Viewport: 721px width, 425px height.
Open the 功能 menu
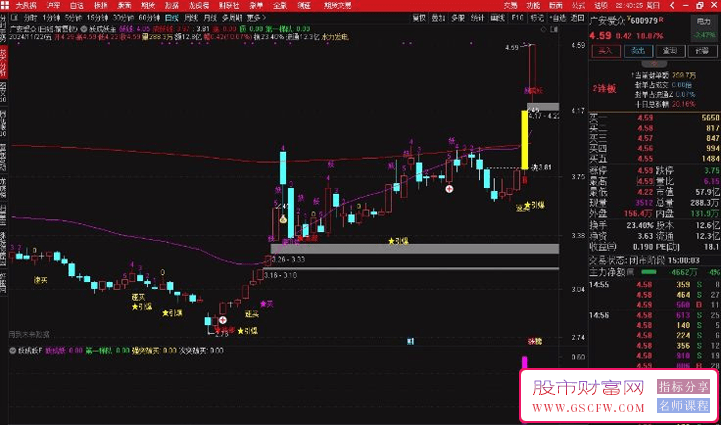click(533, 6)
